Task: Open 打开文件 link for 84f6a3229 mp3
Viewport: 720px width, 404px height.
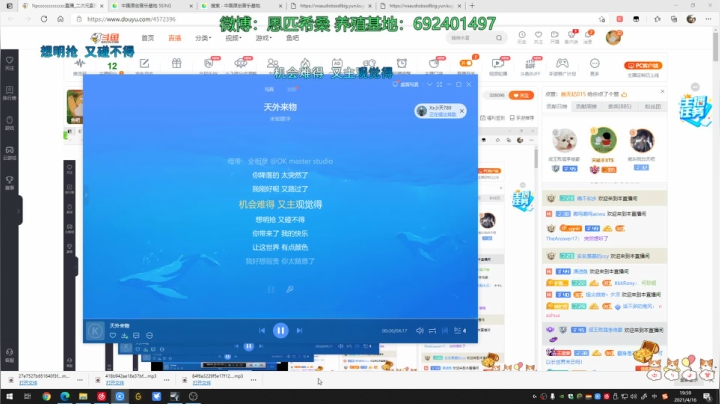Action: [202, 383]
